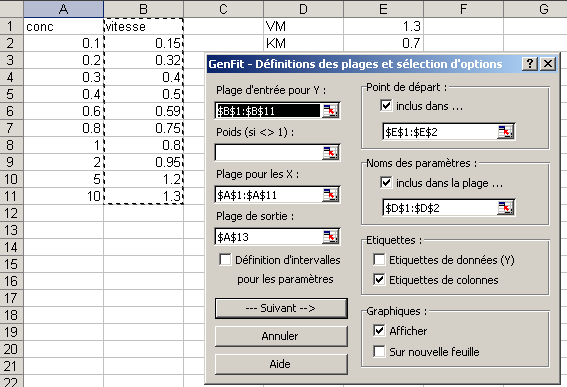Select row 12 header
The width and height of the screenshot is (567, 387).
12,213
